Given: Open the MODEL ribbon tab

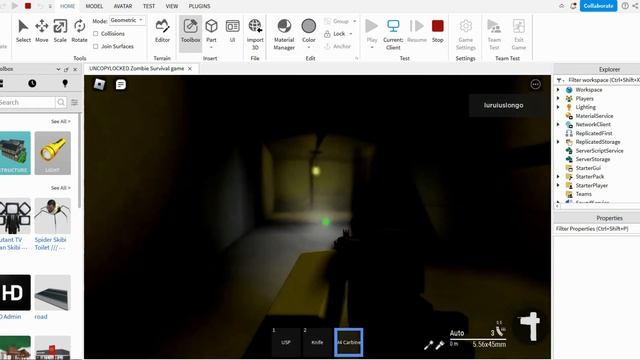Looking at the screenshot, I should (x=94, y=6).
